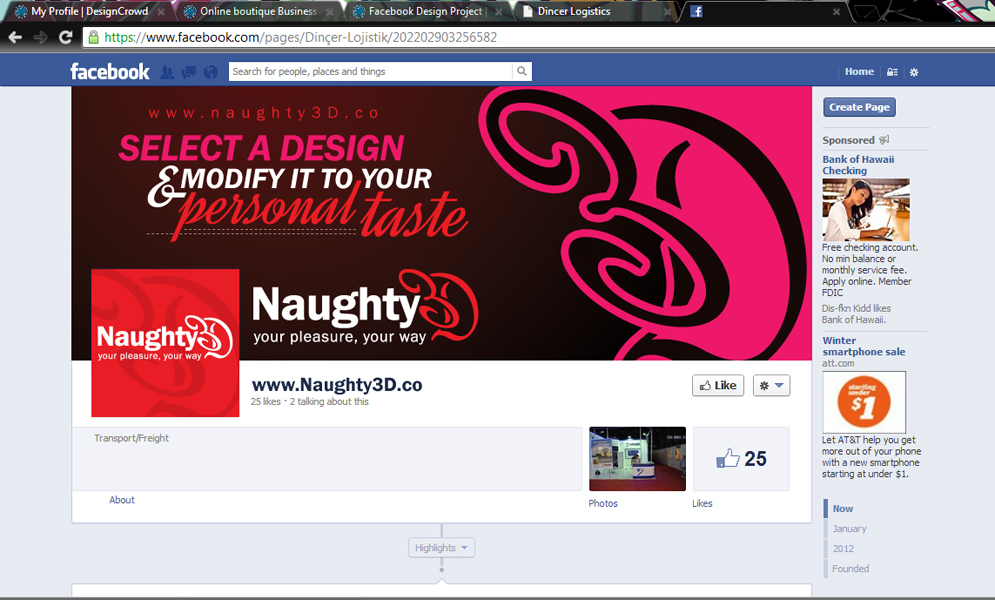Image resolution: width=995 pixels, height=600 pixels.
Task: Click the AT&T $1 ad image
Action: (864, 402)
